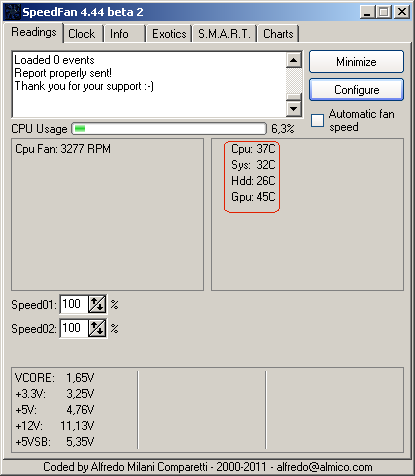Click the +5VSB 5,35V voltage reading
This screenshot has height=476, width=415.
[55, 442]
